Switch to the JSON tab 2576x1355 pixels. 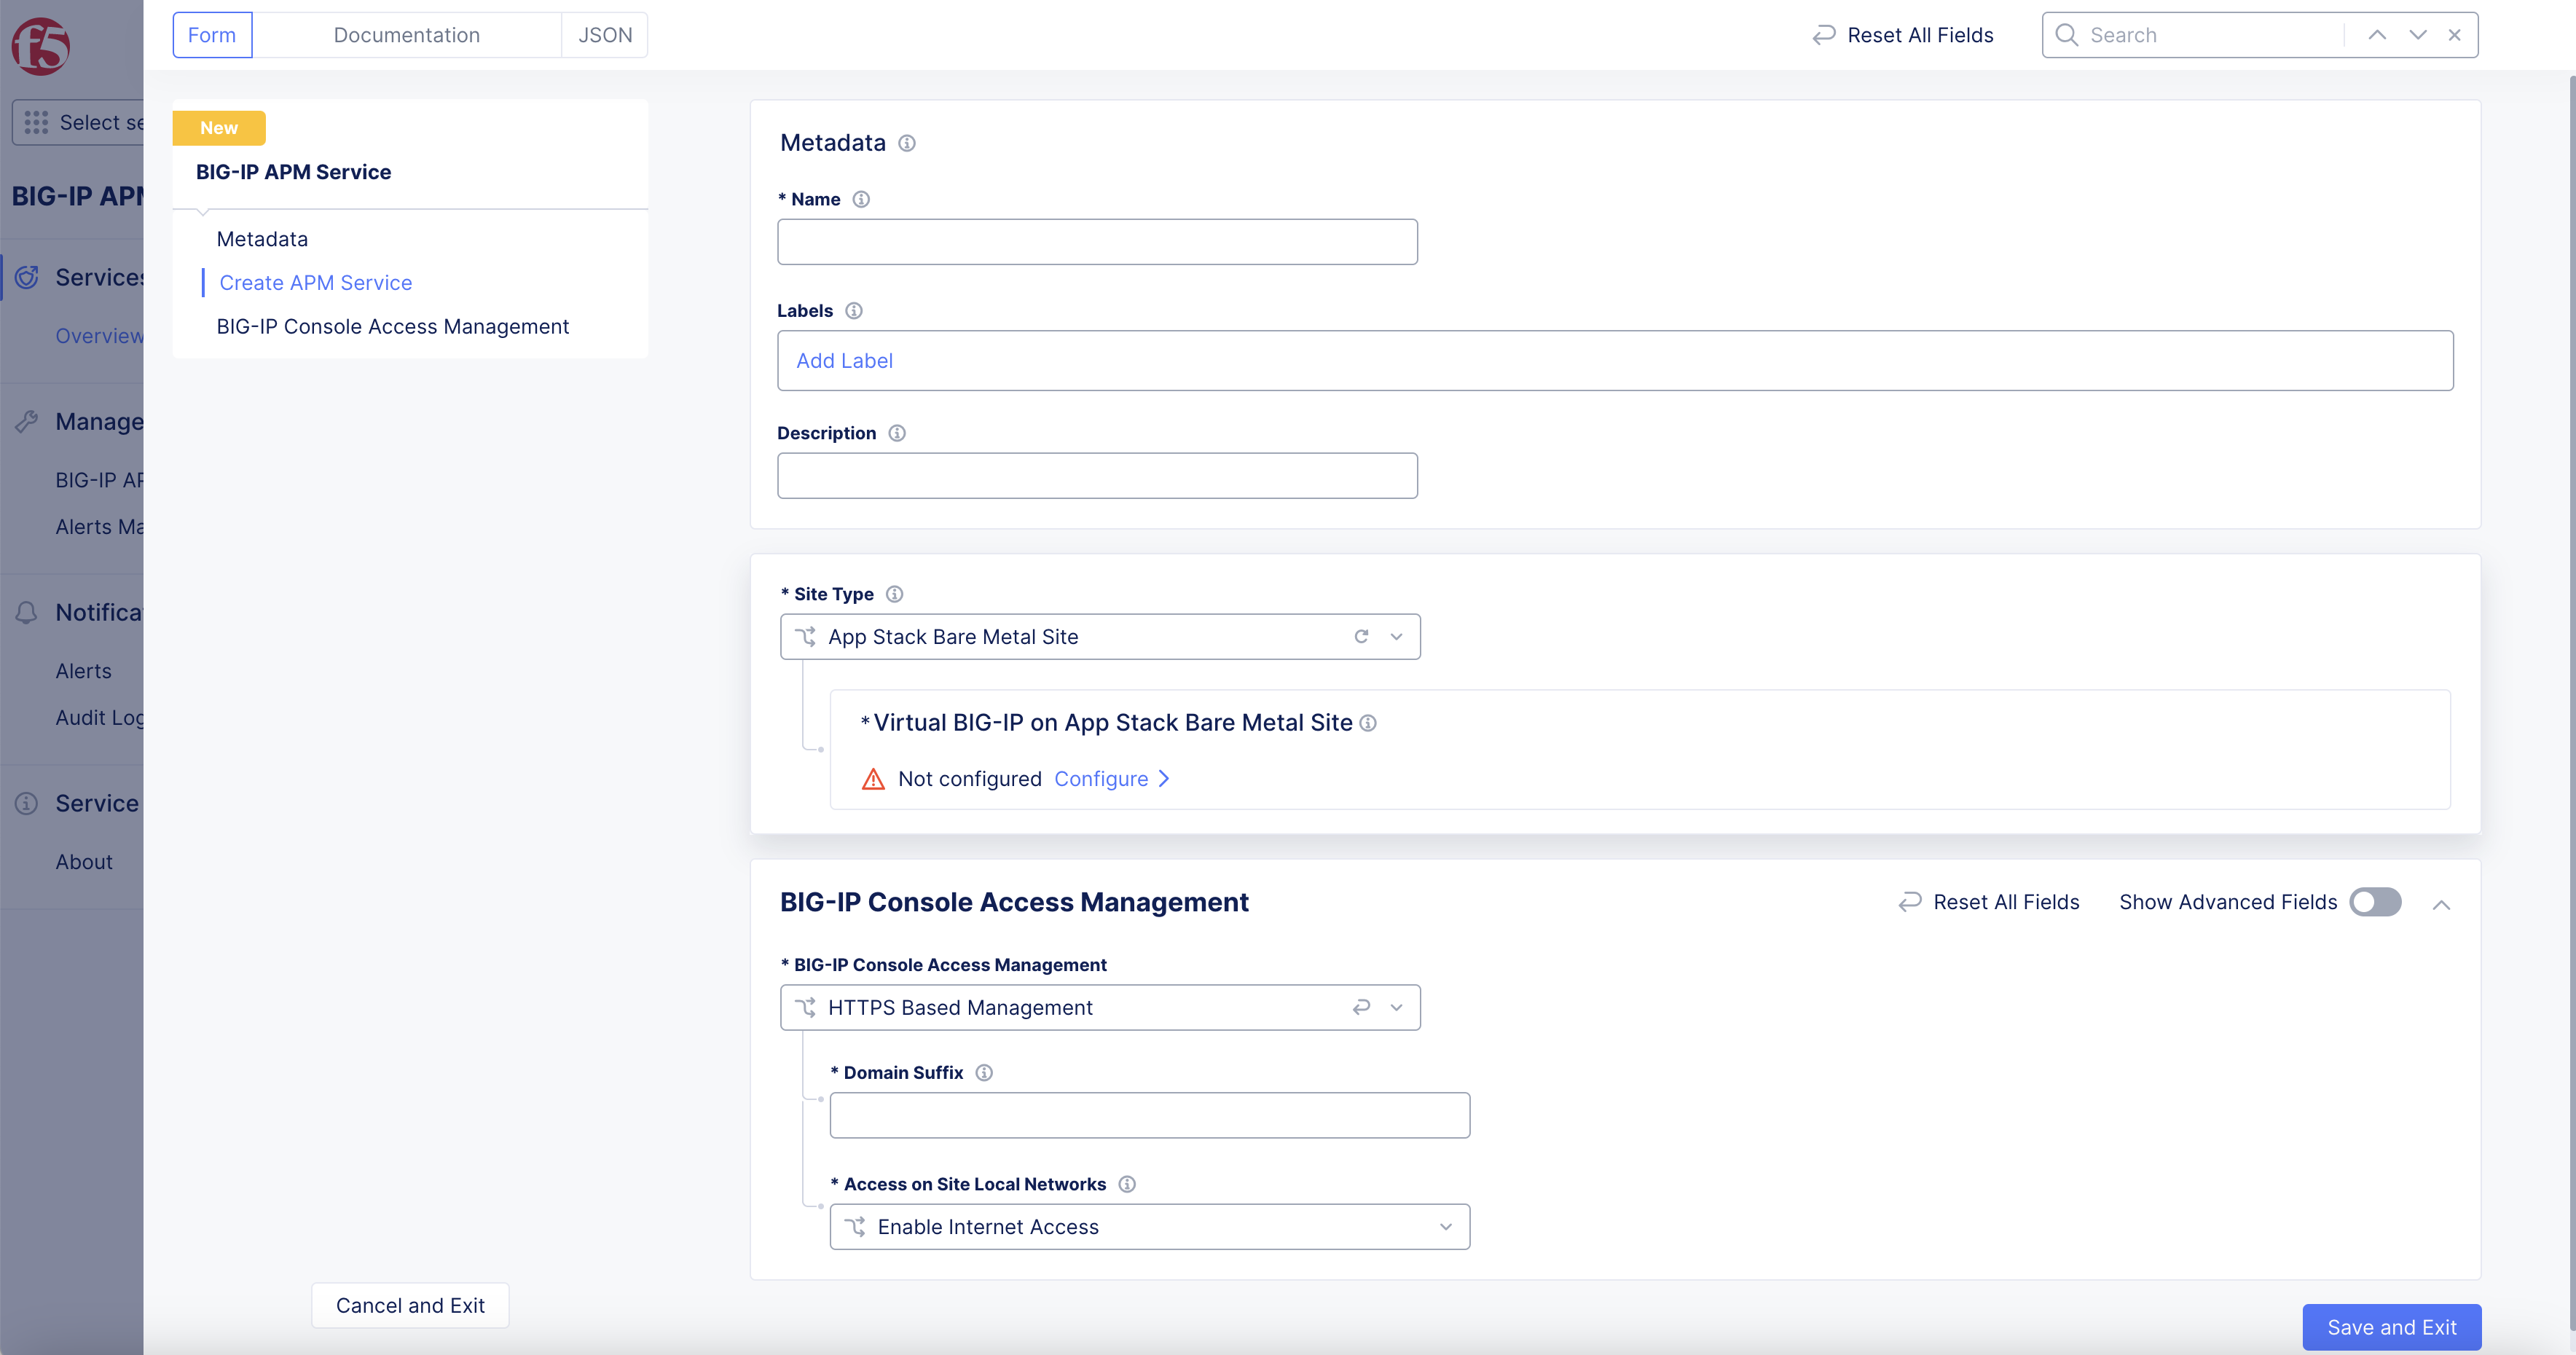point(604,35)
